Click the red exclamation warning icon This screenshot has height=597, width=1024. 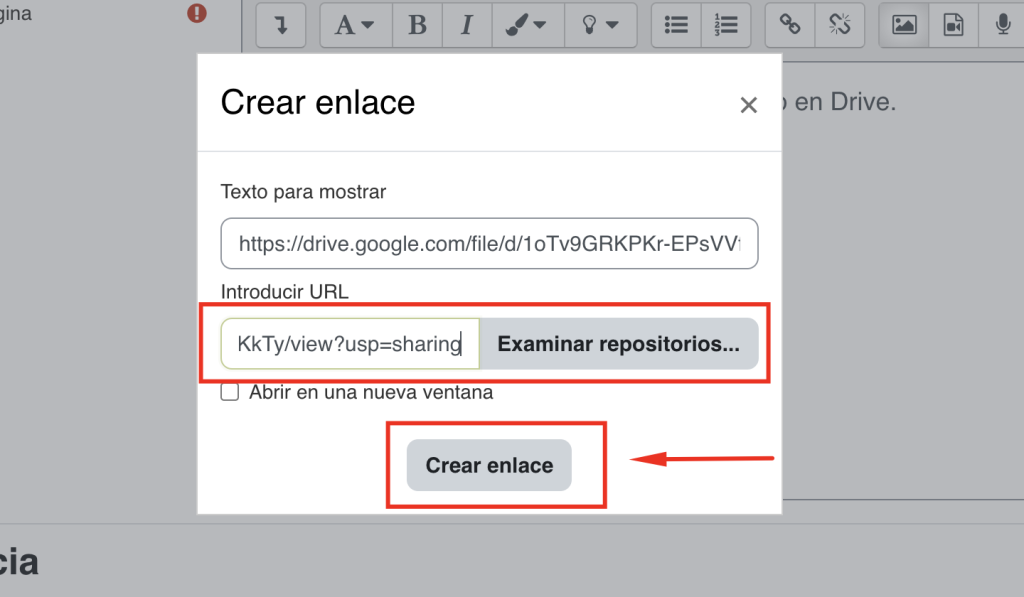[197, 14]
